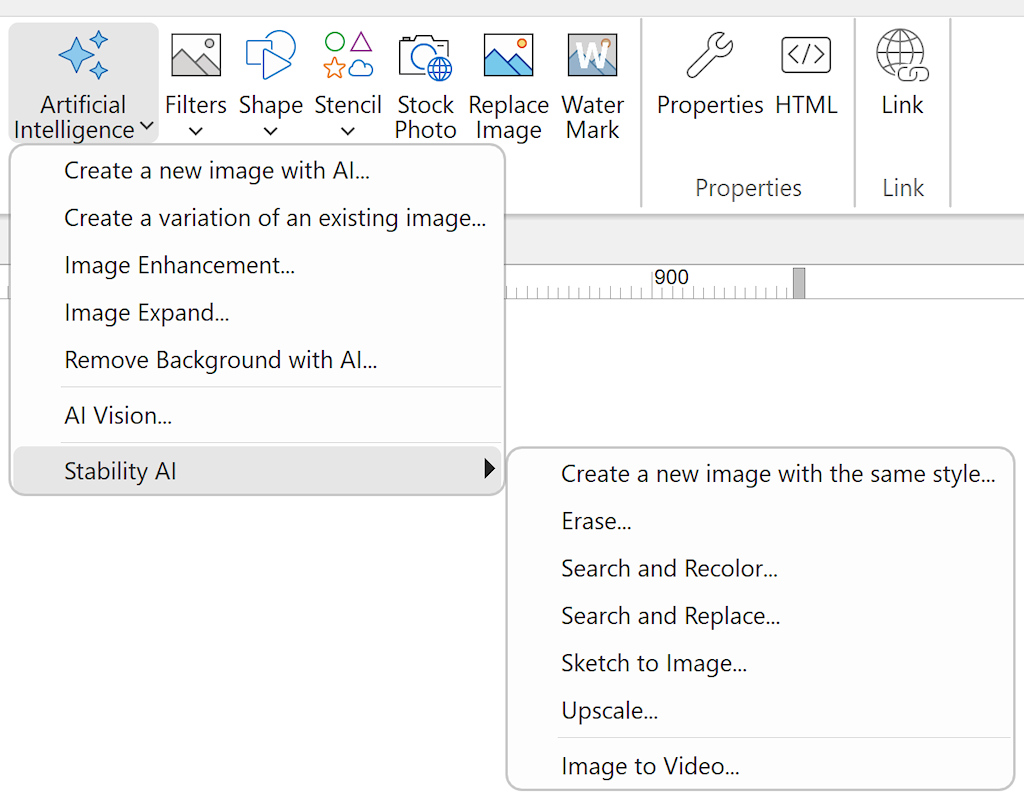1024x802 pixels.
Task: Add a Water Mark icon
Action: click(593, 56)
